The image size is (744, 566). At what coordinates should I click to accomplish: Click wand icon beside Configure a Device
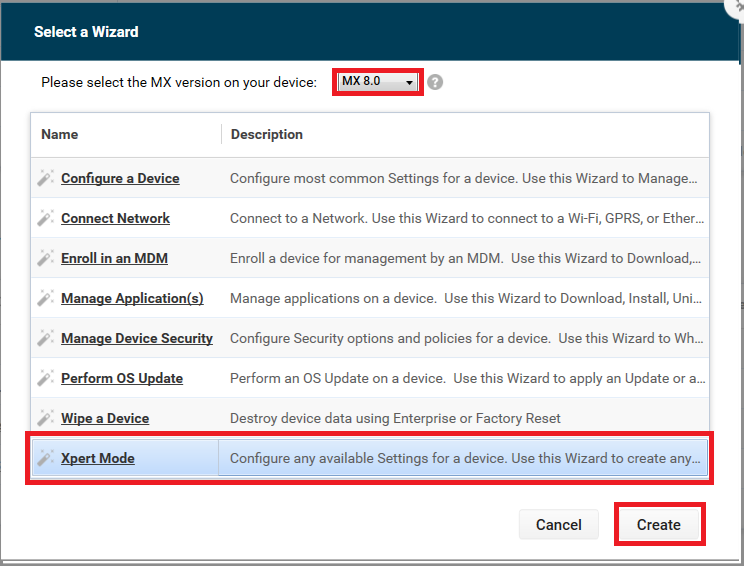pyautogui.click(x=46, y=178)
